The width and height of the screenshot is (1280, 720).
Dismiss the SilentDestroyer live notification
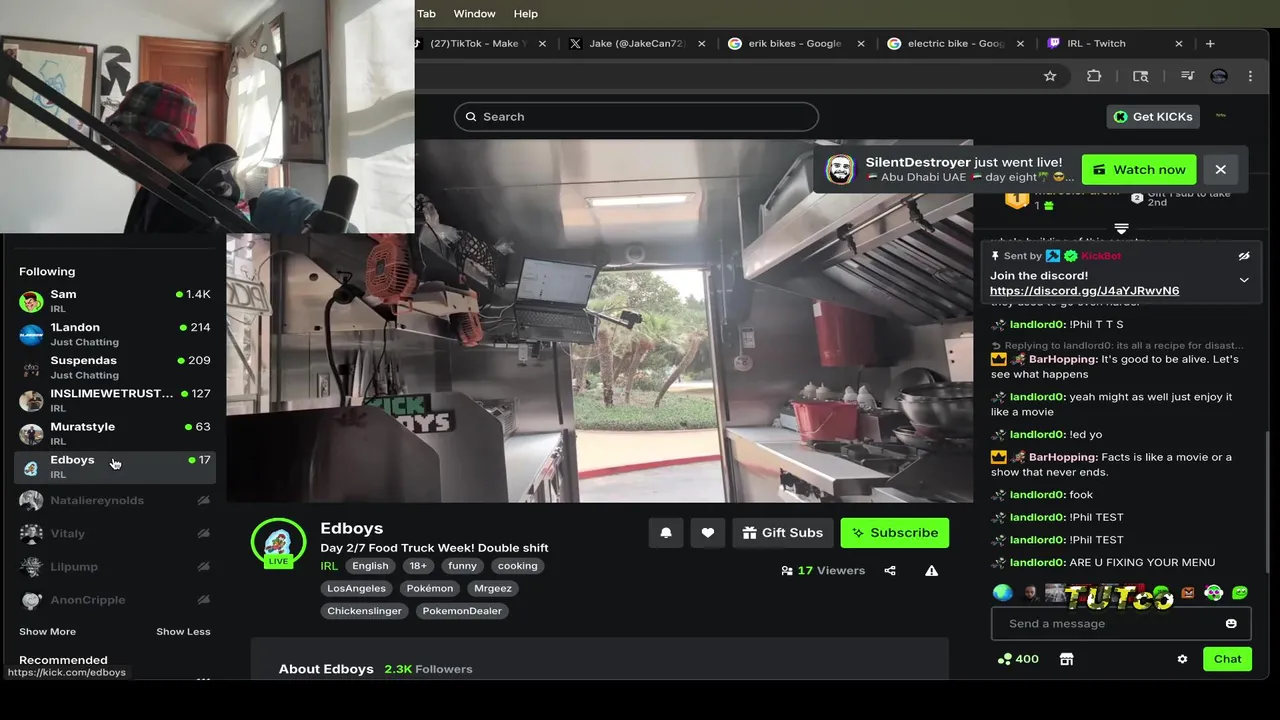[x=1220, y=169]
